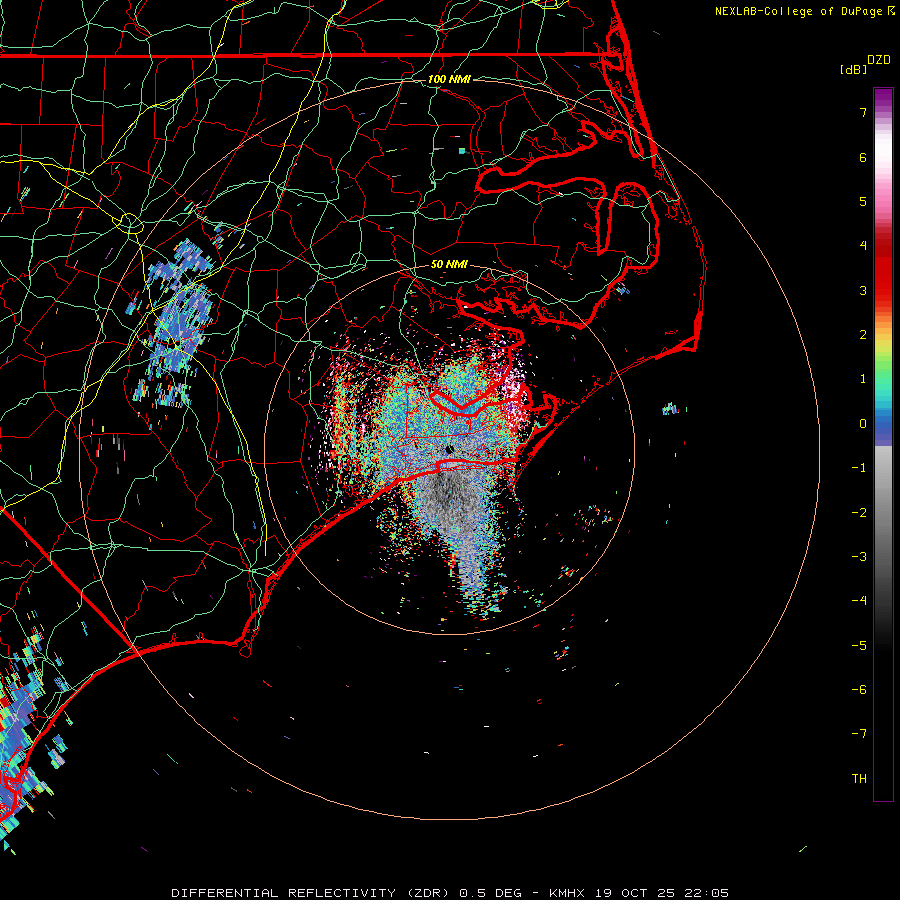Click the NEXLAB-College of DuPage watermark text
900x900 pixels.
click(804, 11)
